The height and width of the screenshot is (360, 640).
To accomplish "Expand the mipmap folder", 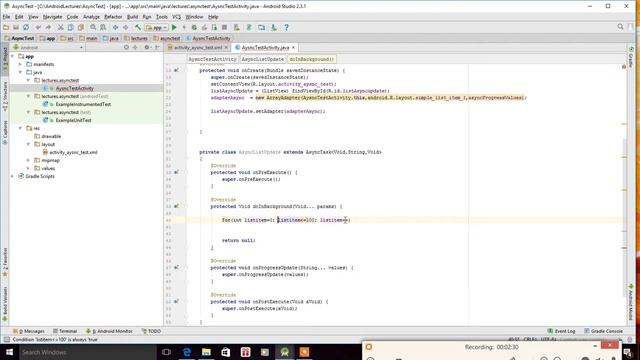I will pyautogui.click(x=28, y=160).
